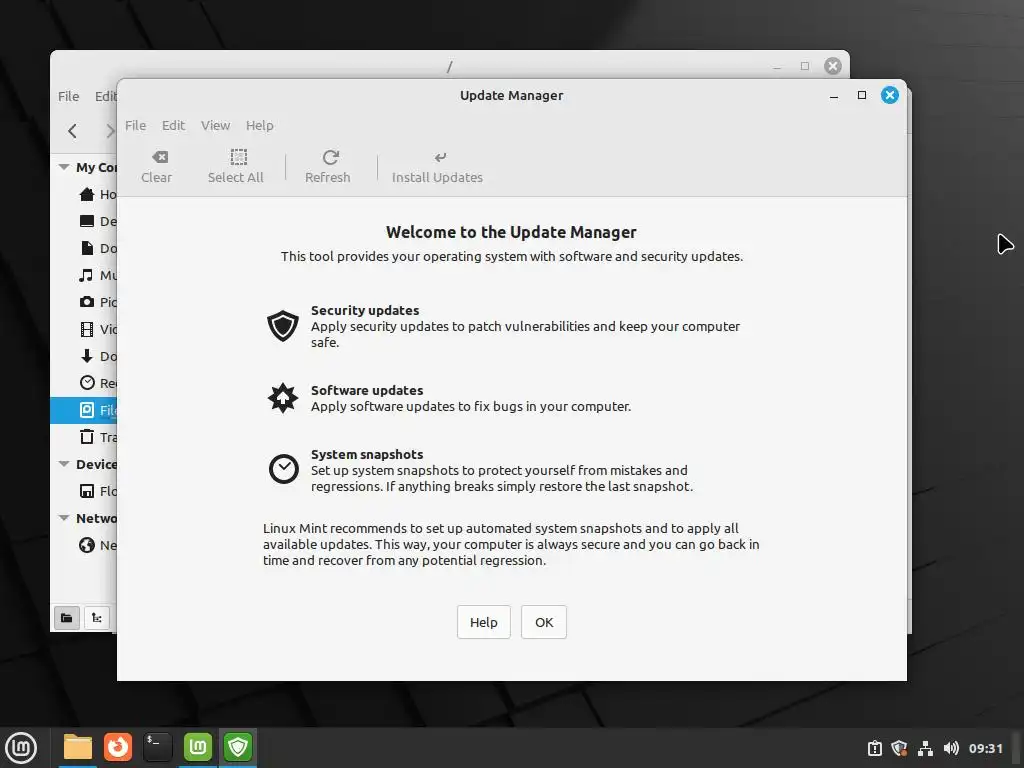Screen dimensions: 1024x768
Task: Select the Desktop icon in file manager sidebar
Action: point(87,221)
